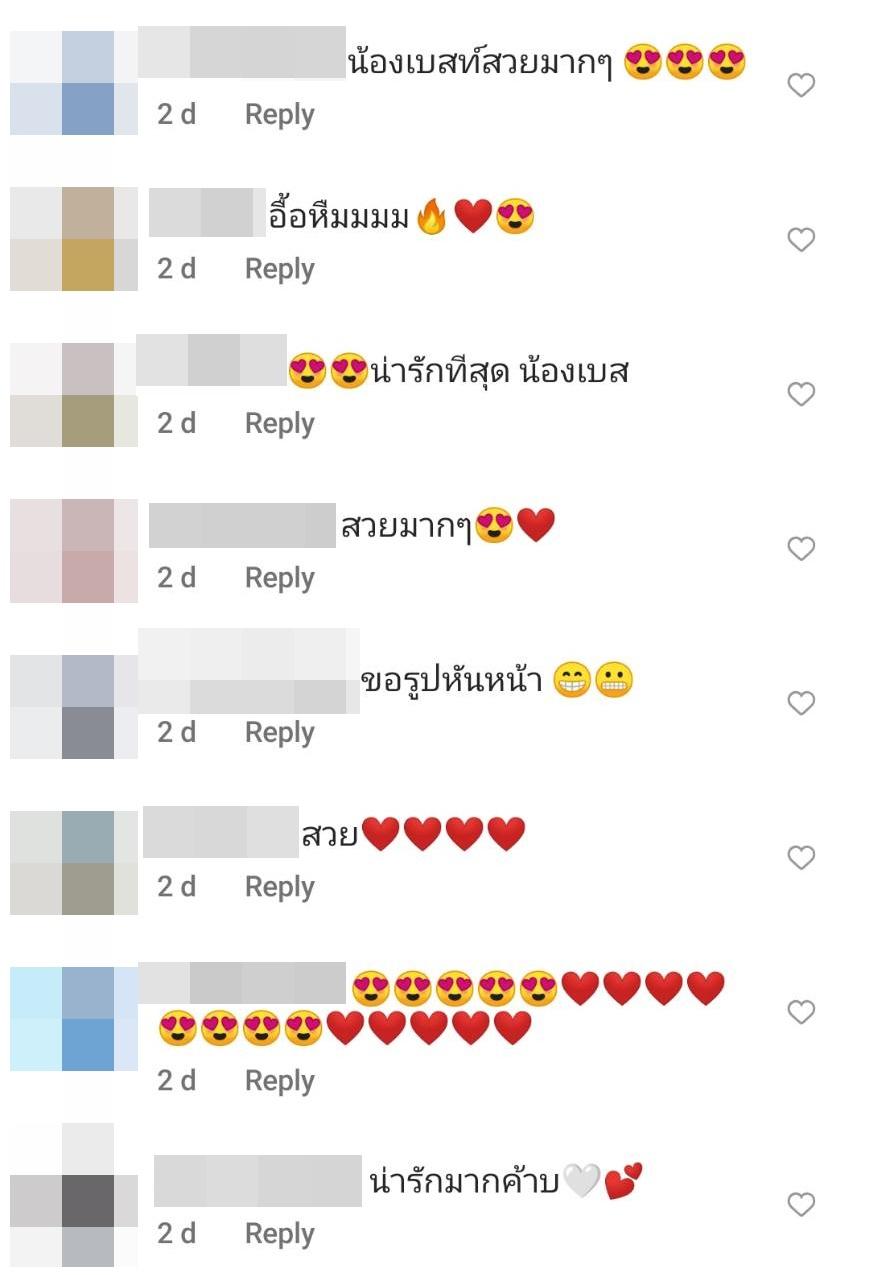Open username before "สวย" hearts comment

coord(221,832)
